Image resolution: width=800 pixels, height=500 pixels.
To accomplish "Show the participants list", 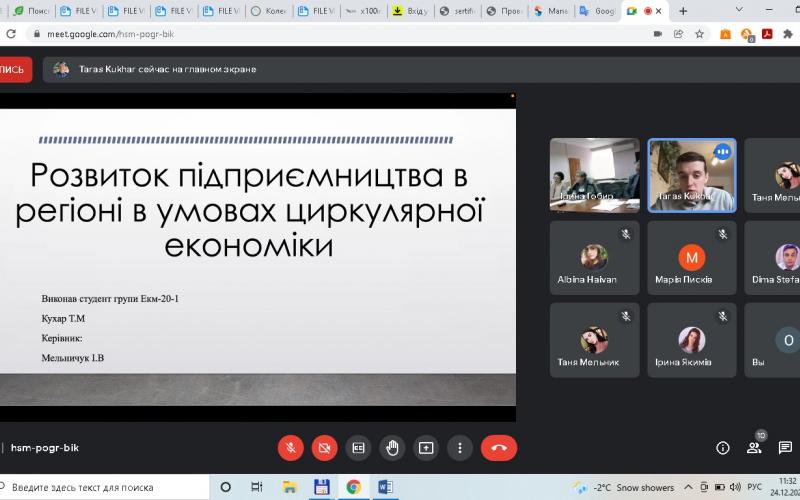I will [x=754, y=448].
